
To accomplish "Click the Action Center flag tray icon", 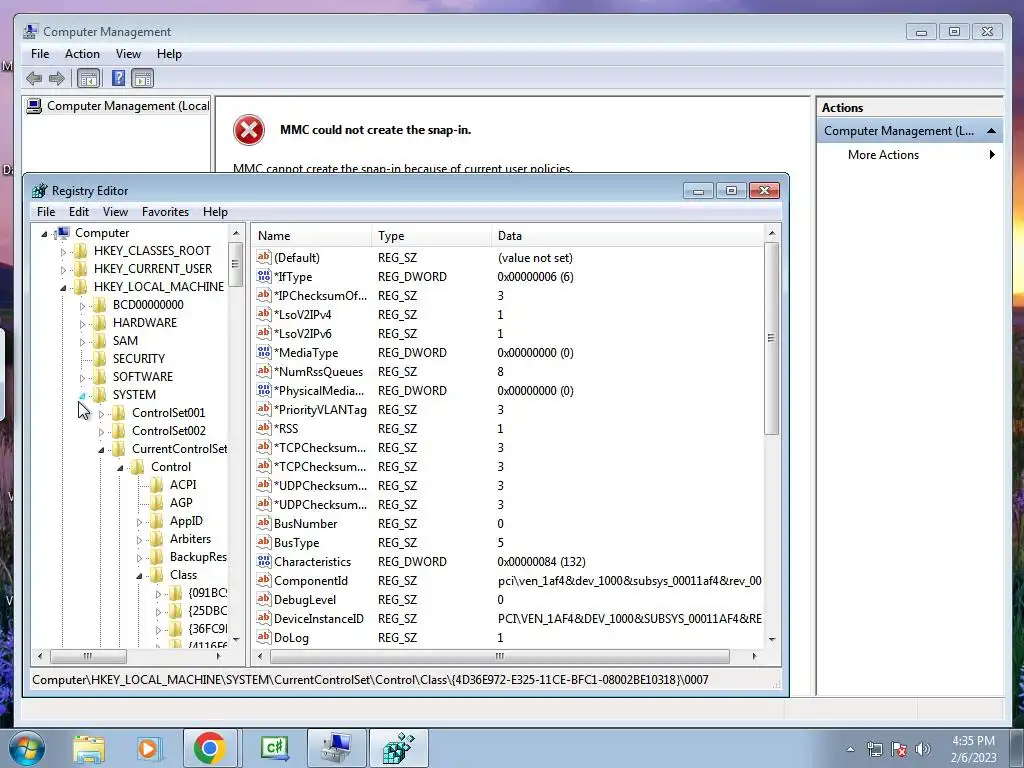I will 899,749.
